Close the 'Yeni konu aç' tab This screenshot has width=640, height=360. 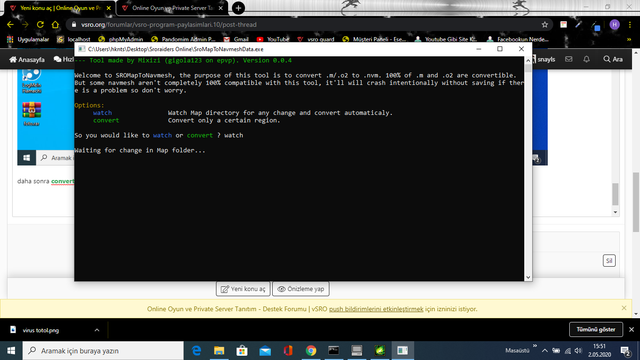pos(109,8)
